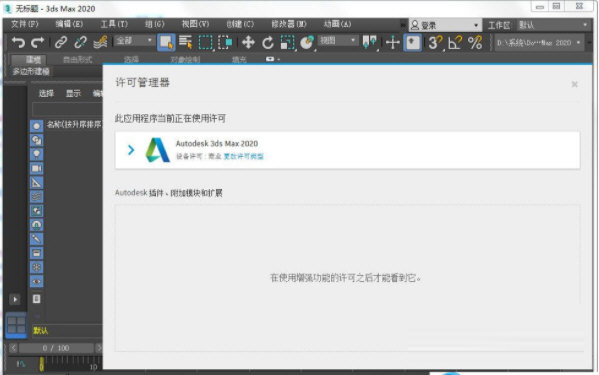Toggle display groups filter in explorer
The image size is (599, 375).
coord(36,210)
